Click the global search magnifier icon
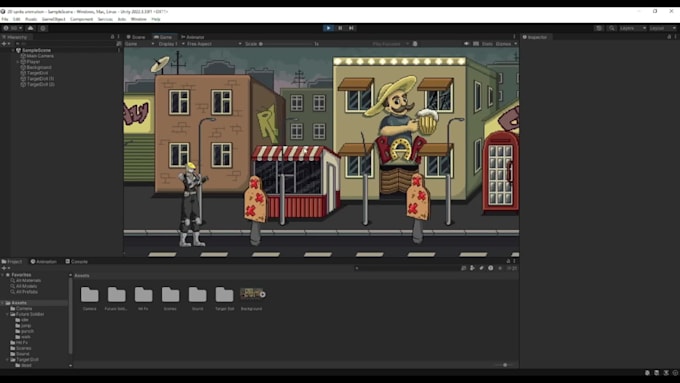The height and width of the screenshot is (383, 680). 611,28
